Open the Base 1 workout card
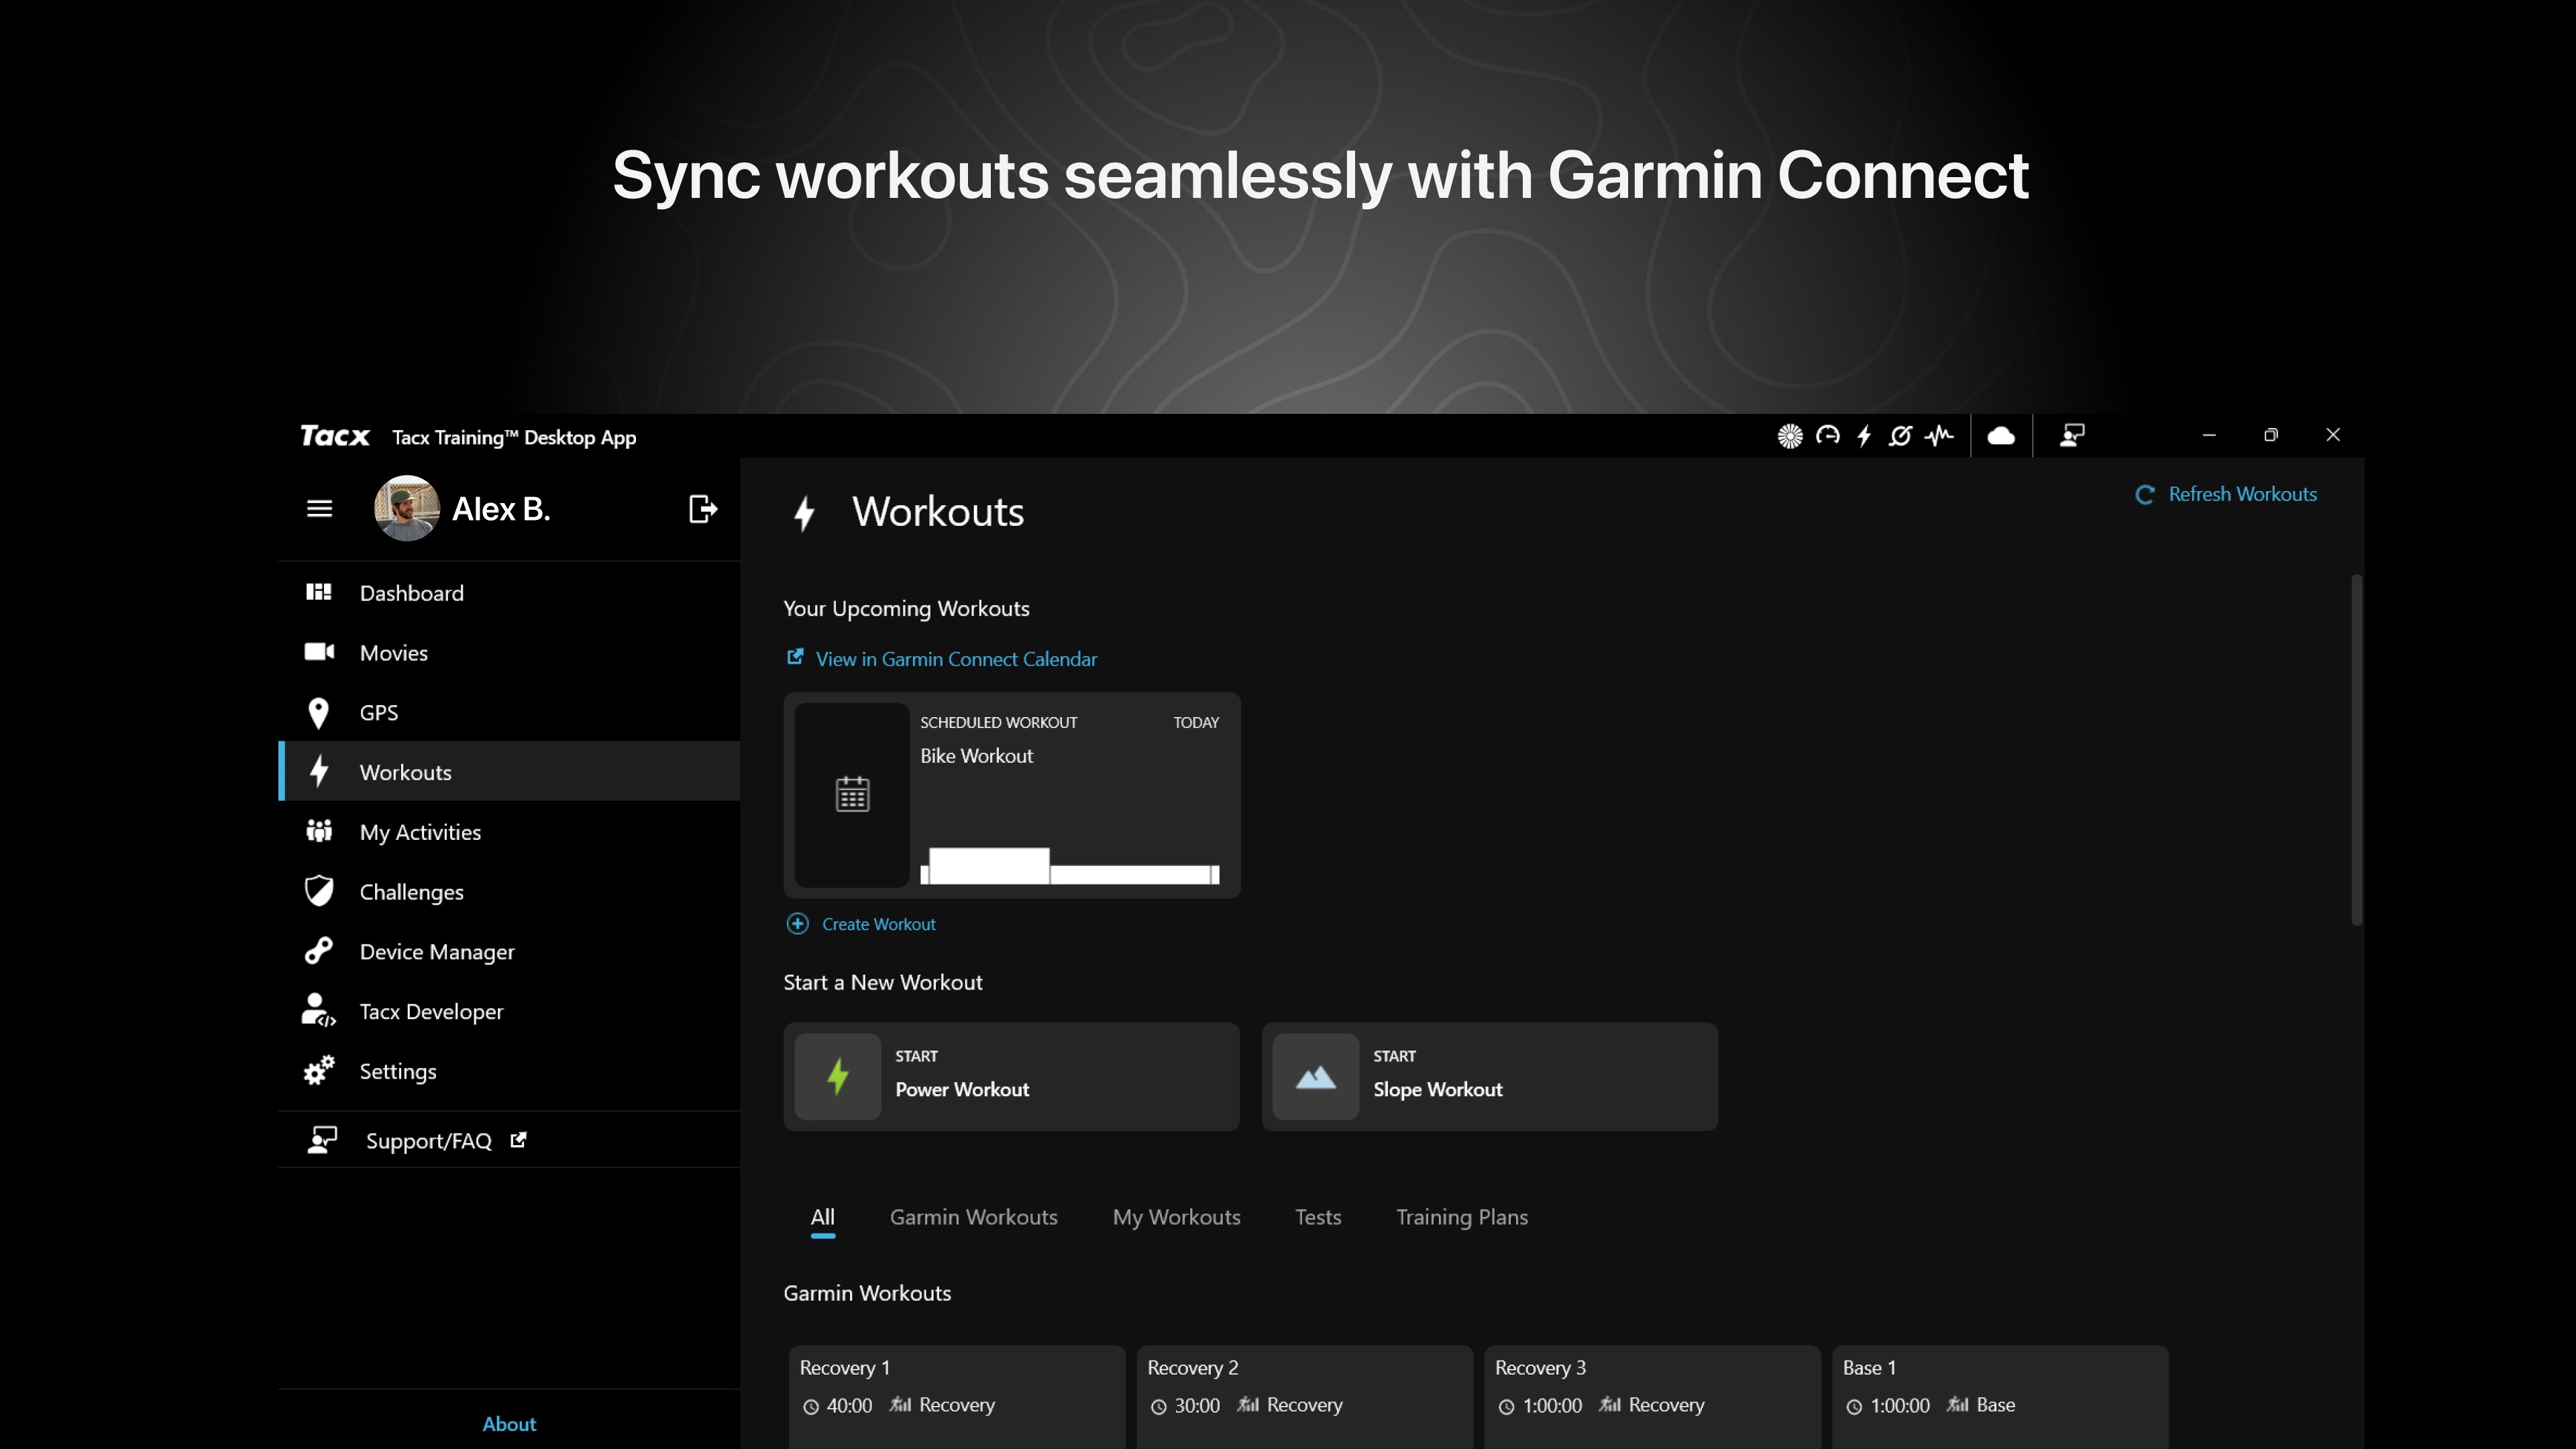This screenshot has height=1449, width=2576. coord(2001,1397)
